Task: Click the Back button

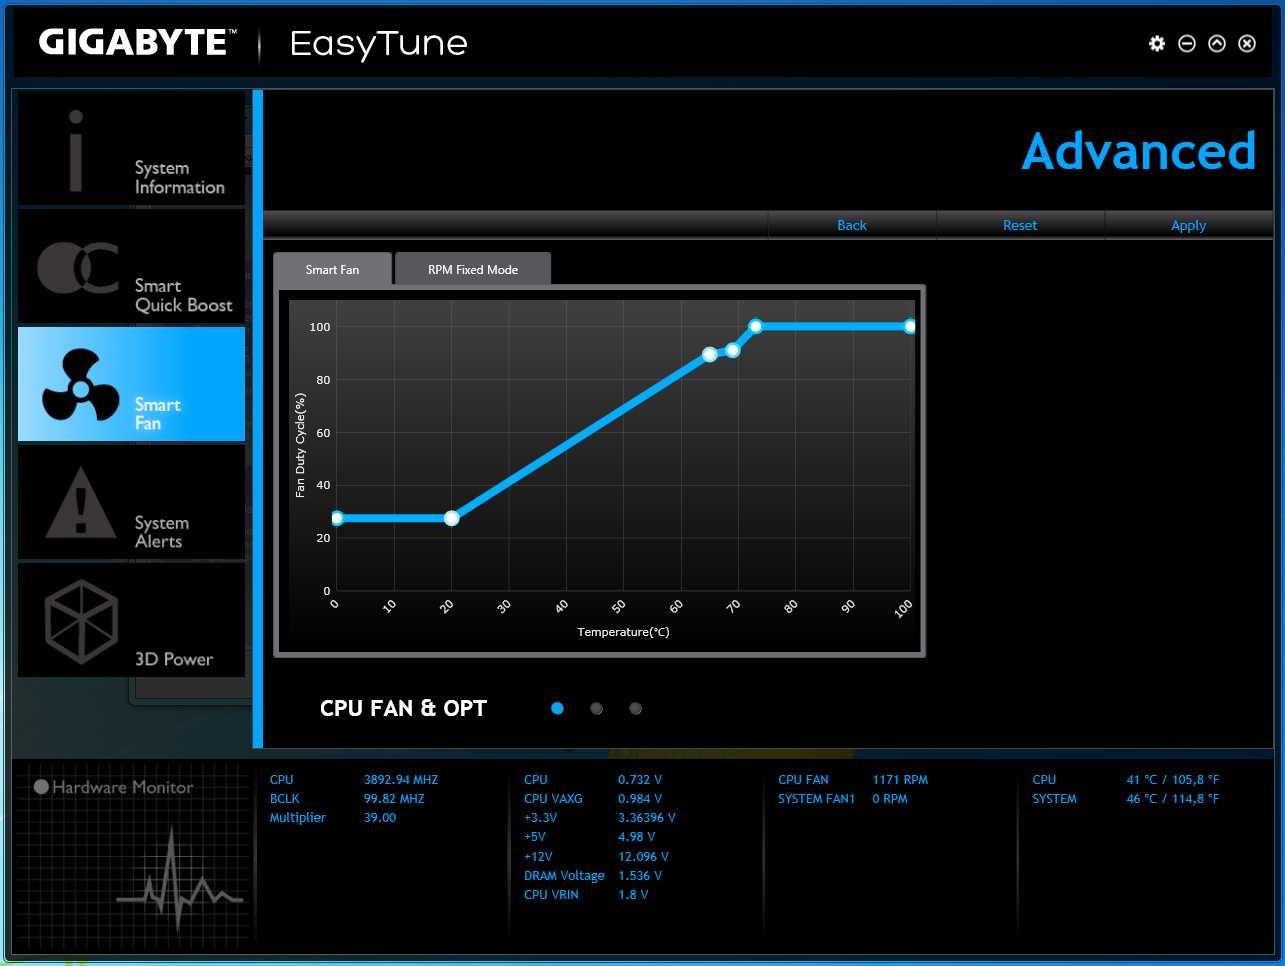Action: 852,225
